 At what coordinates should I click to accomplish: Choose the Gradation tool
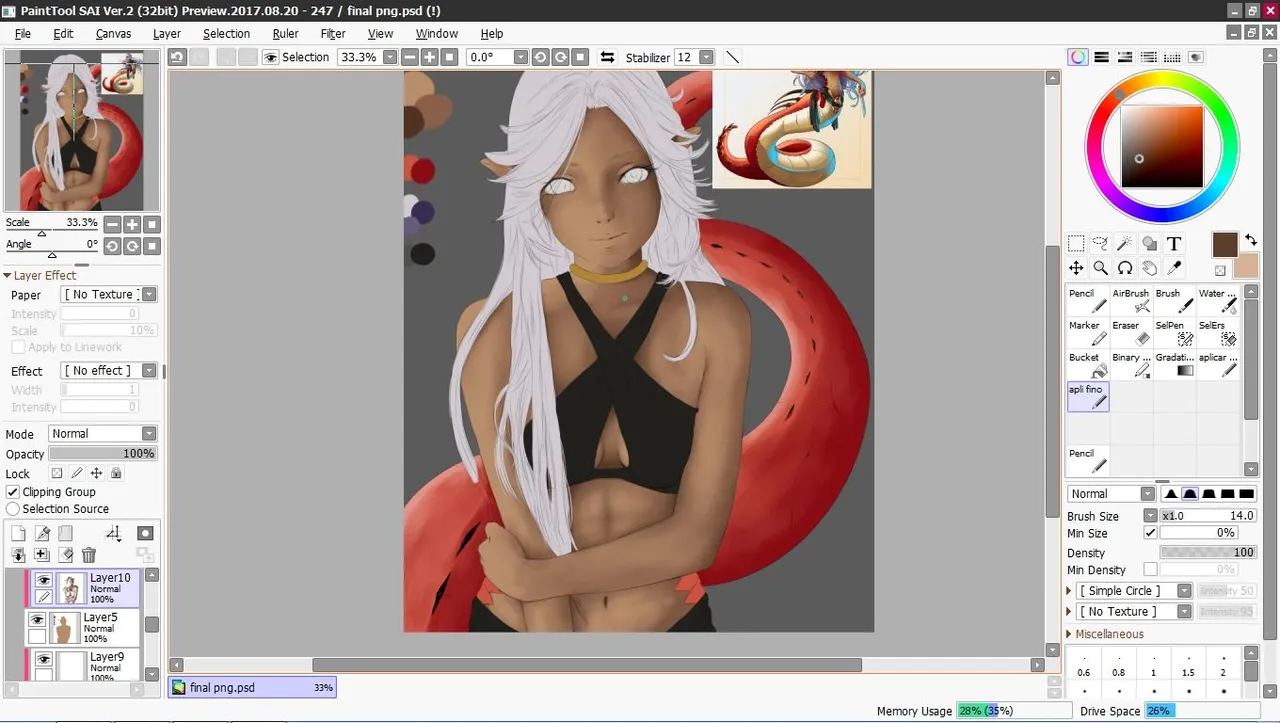pos(1174,365)
